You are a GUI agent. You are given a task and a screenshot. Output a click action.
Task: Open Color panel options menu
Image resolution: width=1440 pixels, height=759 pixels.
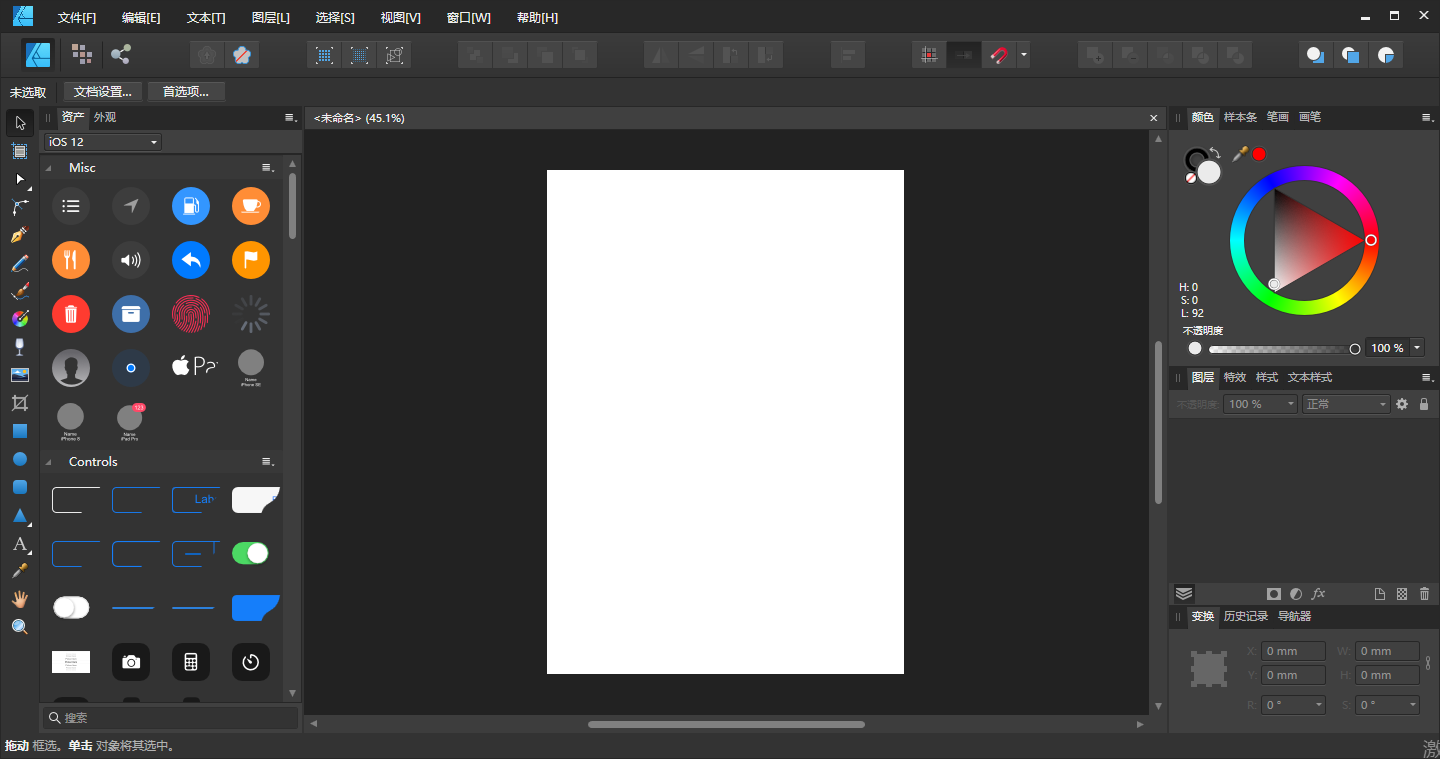click(1427, 118)
